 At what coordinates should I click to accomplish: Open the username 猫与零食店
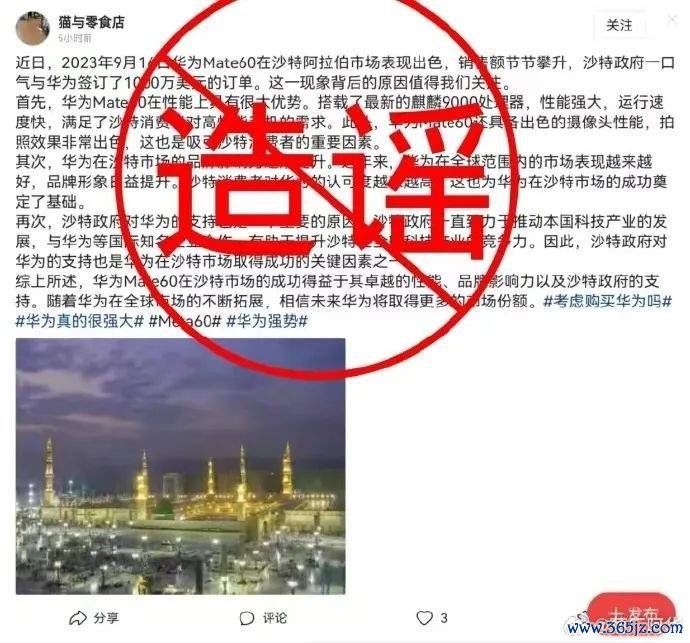(92, 22)
